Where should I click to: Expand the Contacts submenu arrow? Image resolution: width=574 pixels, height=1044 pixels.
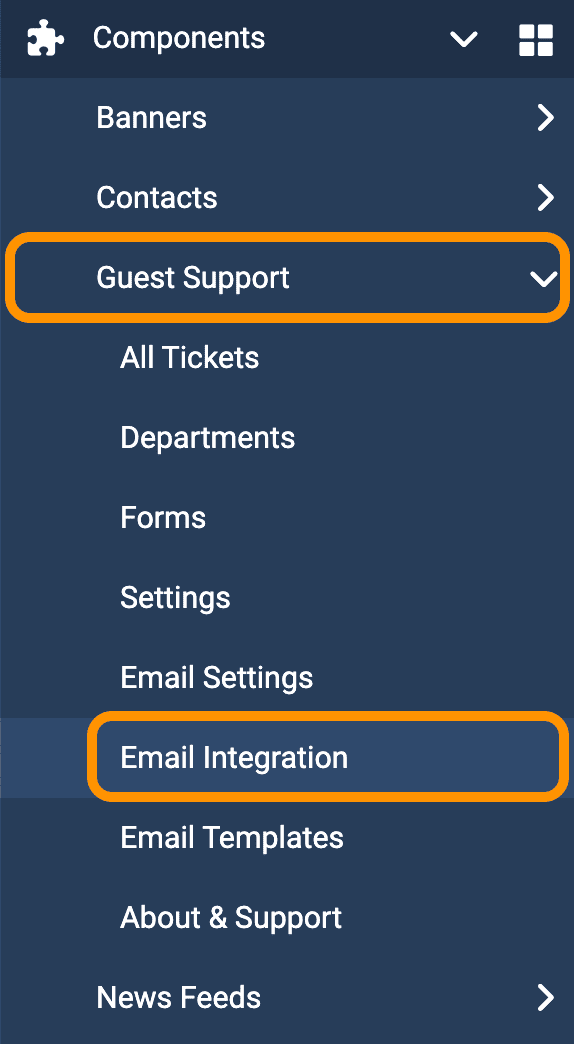tap(546, 198)
